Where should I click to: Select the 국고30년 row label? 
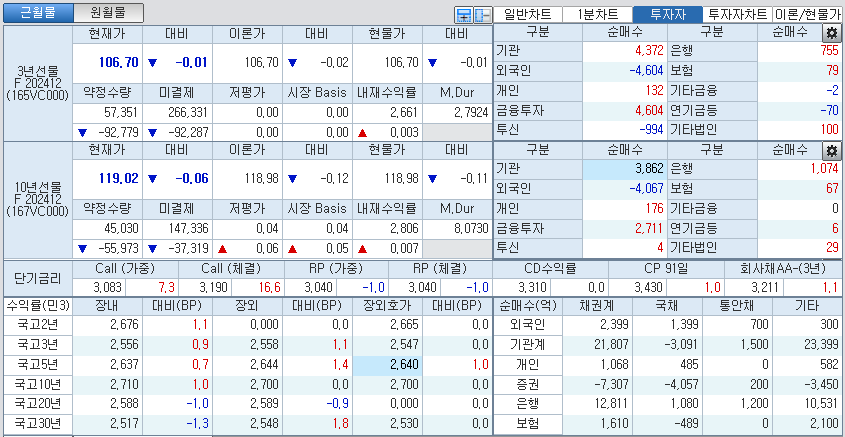point(38,423)
